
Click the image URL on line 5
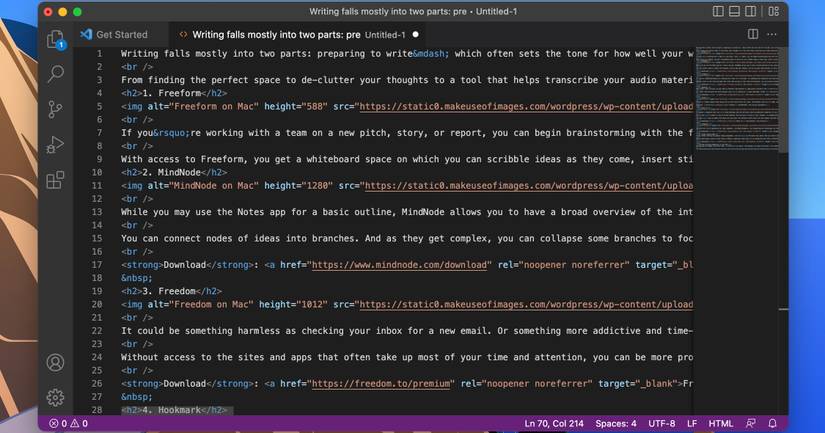526,106
